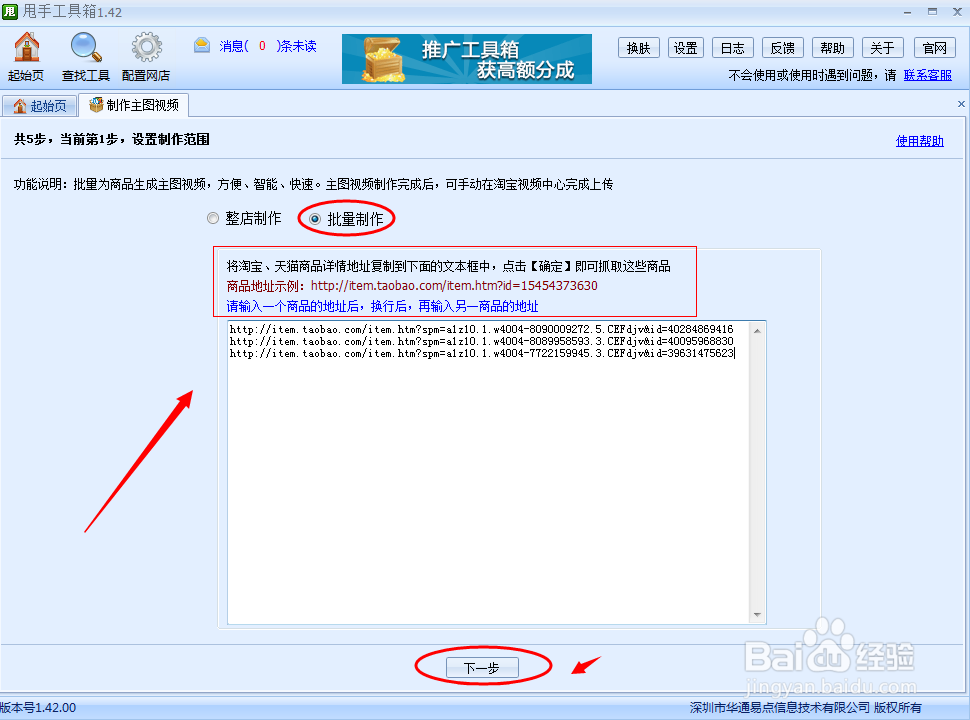Click the film icon on 制作主图视频 tab
970x720 pixels.
pos(97,104)
